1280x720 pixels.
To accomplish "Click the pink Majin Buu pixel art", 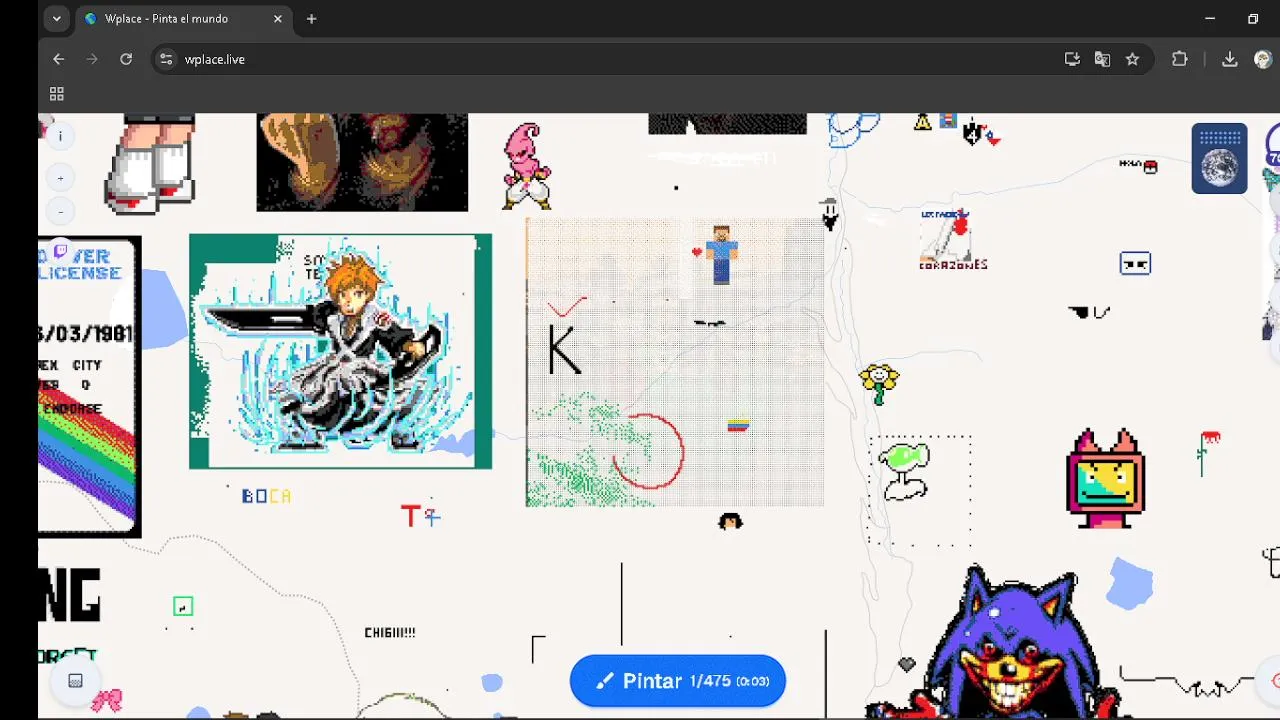I will pyautogui.click(x=526, y=166).
